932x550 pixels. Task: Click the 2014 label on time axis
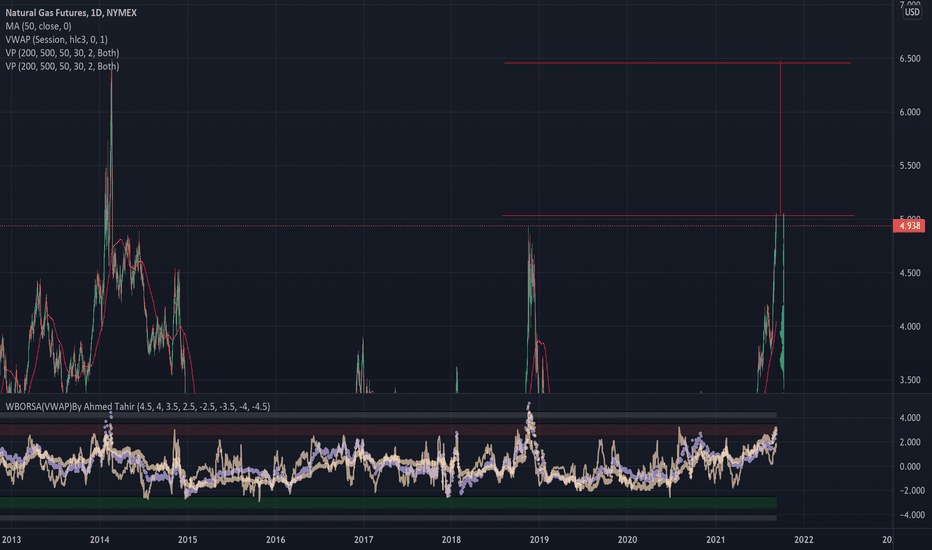[x=99, y=540]
